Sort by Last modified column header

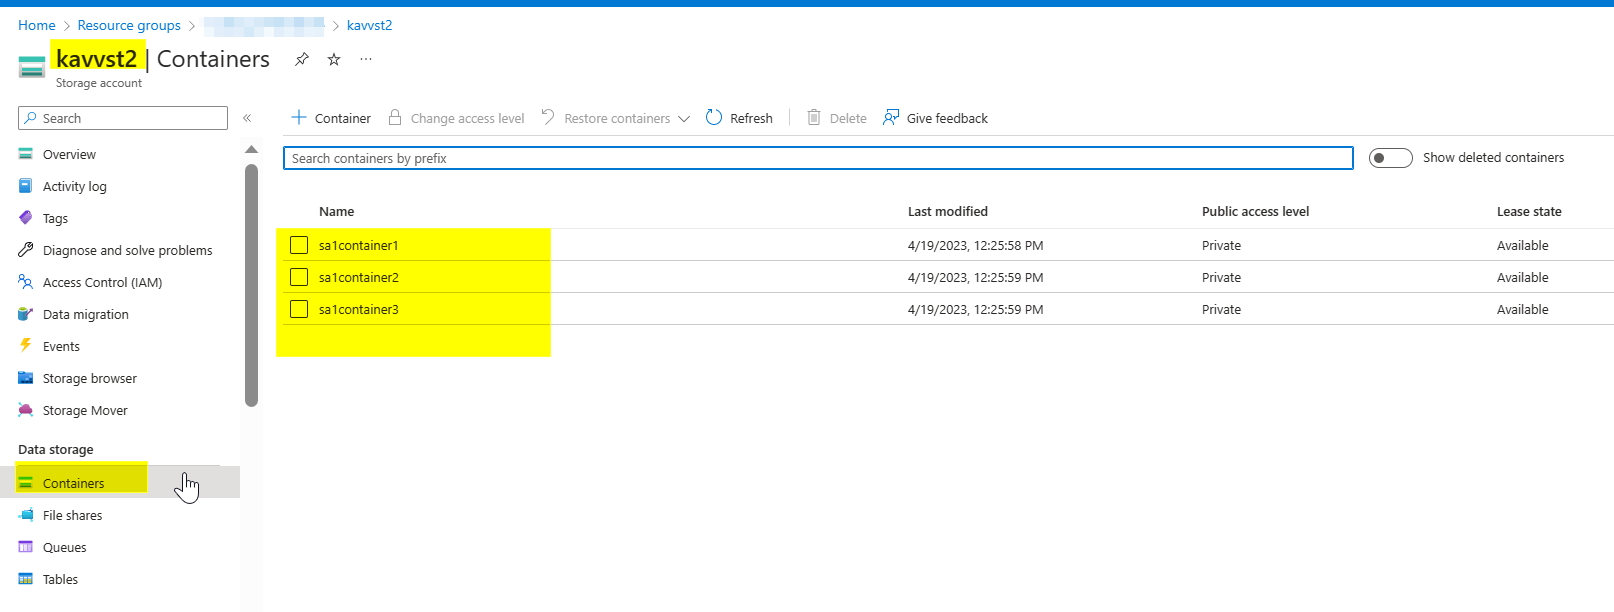tap(948, 211)
